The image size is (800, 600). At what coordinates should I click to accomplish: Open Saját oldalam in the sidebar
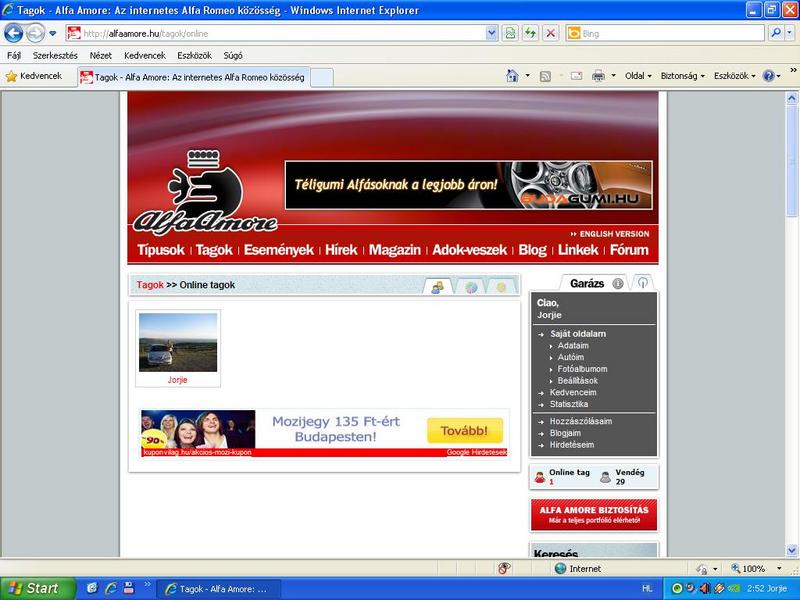point(578,334)
